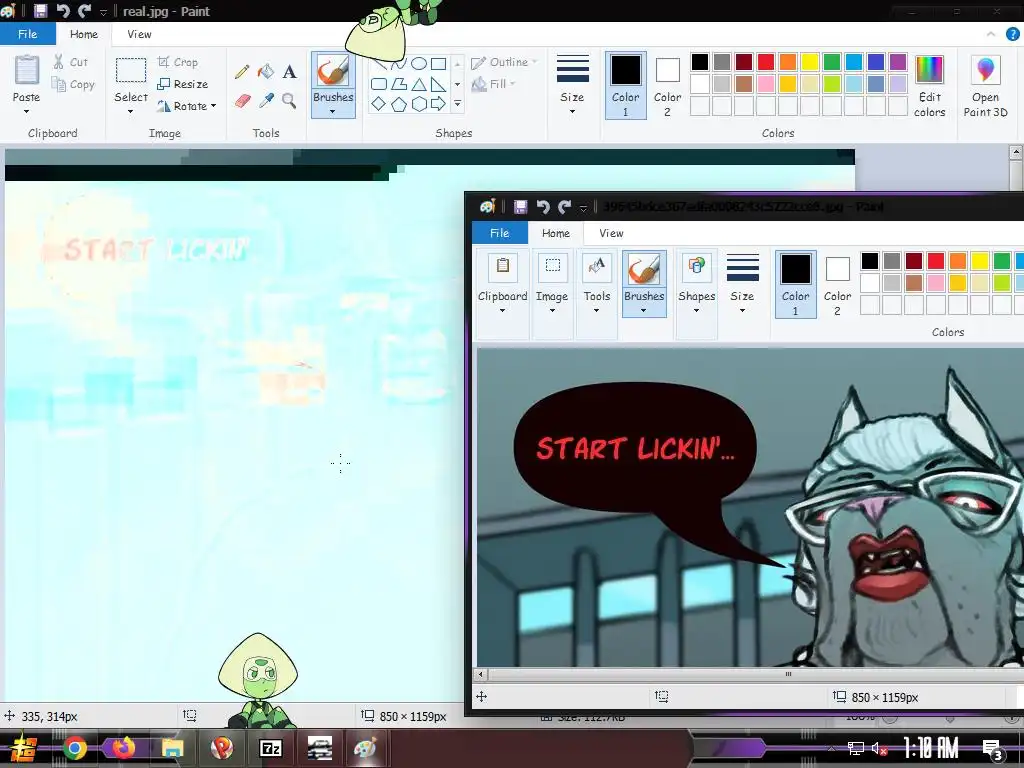Open the Outline dropdown

[504, 62]
